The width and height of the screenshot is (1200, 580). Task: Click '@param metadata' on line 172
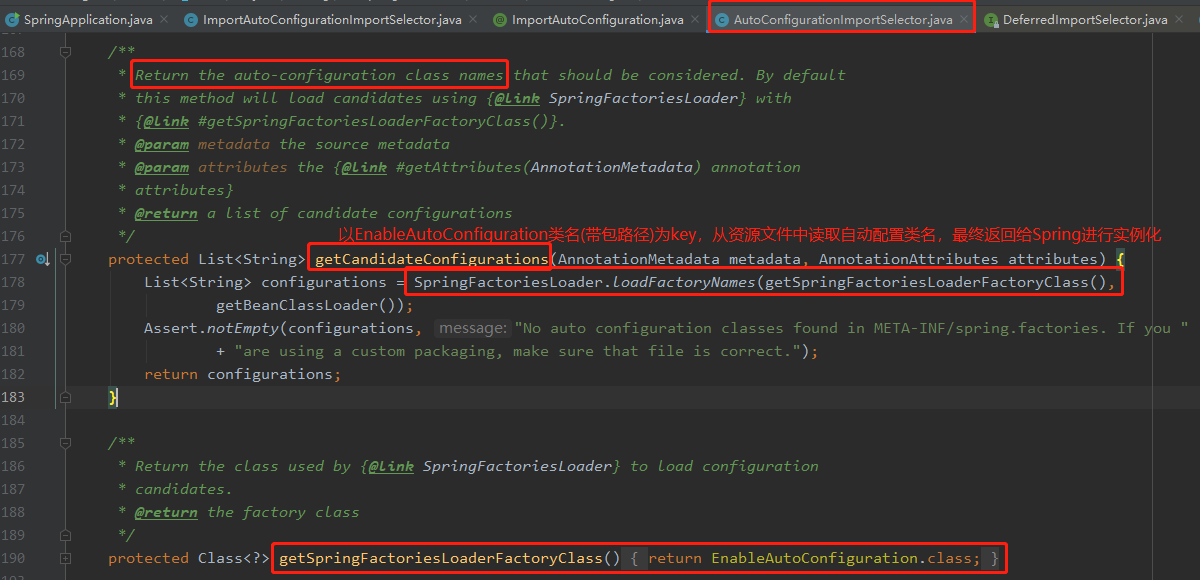(x=202, y=144)
